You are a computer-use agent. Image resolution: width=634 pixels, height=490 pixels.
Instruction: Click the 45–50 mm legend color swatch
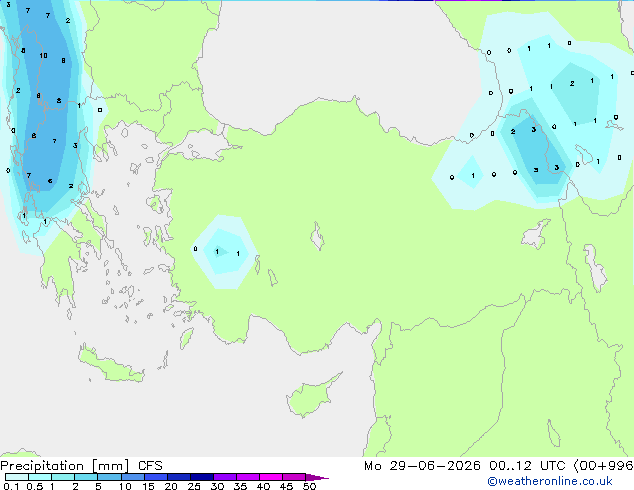294,477
